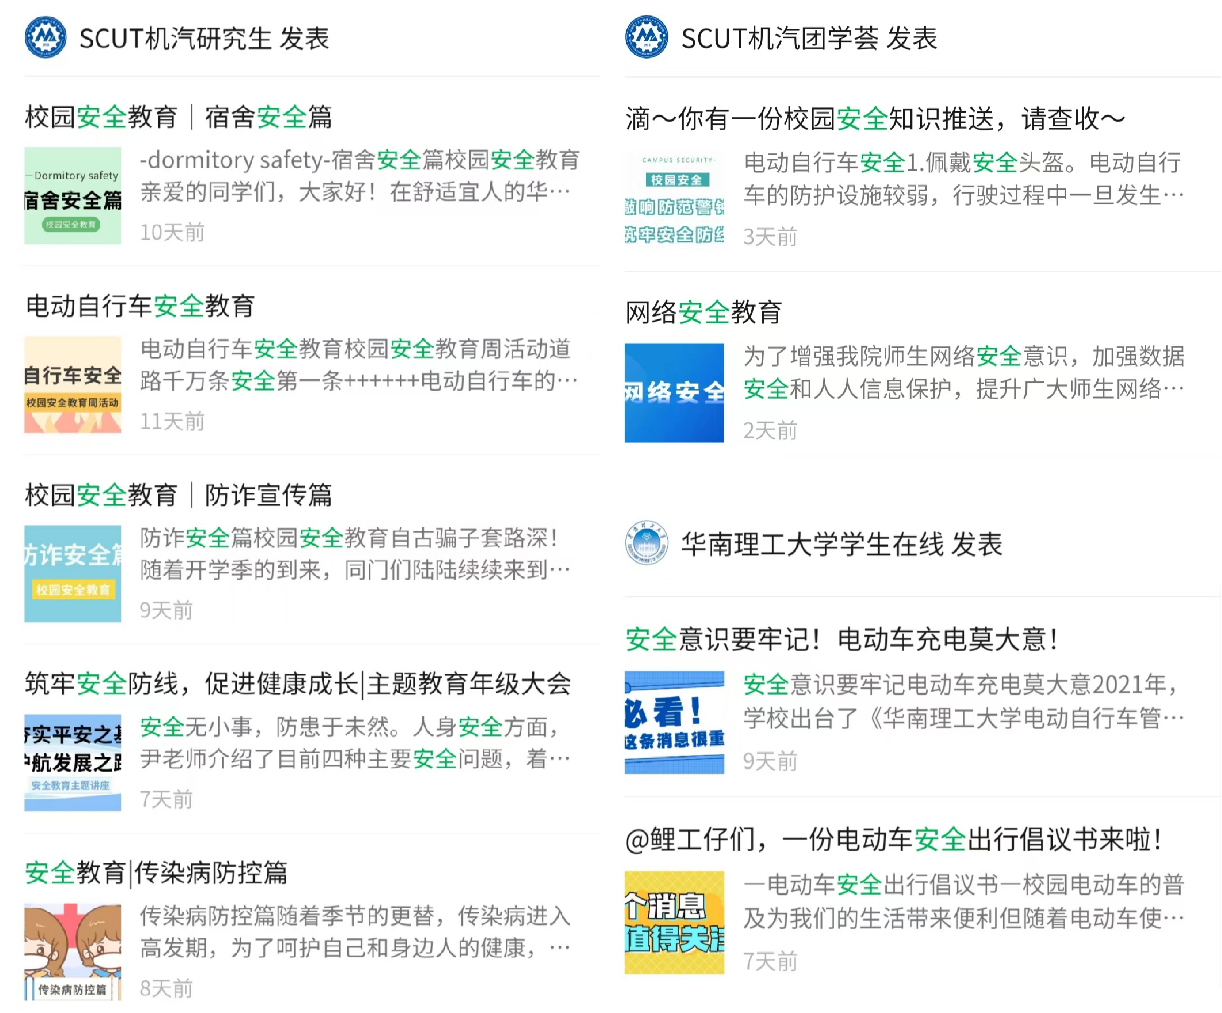Click summary starting 一电动车安全出行倡议书
Screen dimensions: 1222x1013
tap(964, 901)
